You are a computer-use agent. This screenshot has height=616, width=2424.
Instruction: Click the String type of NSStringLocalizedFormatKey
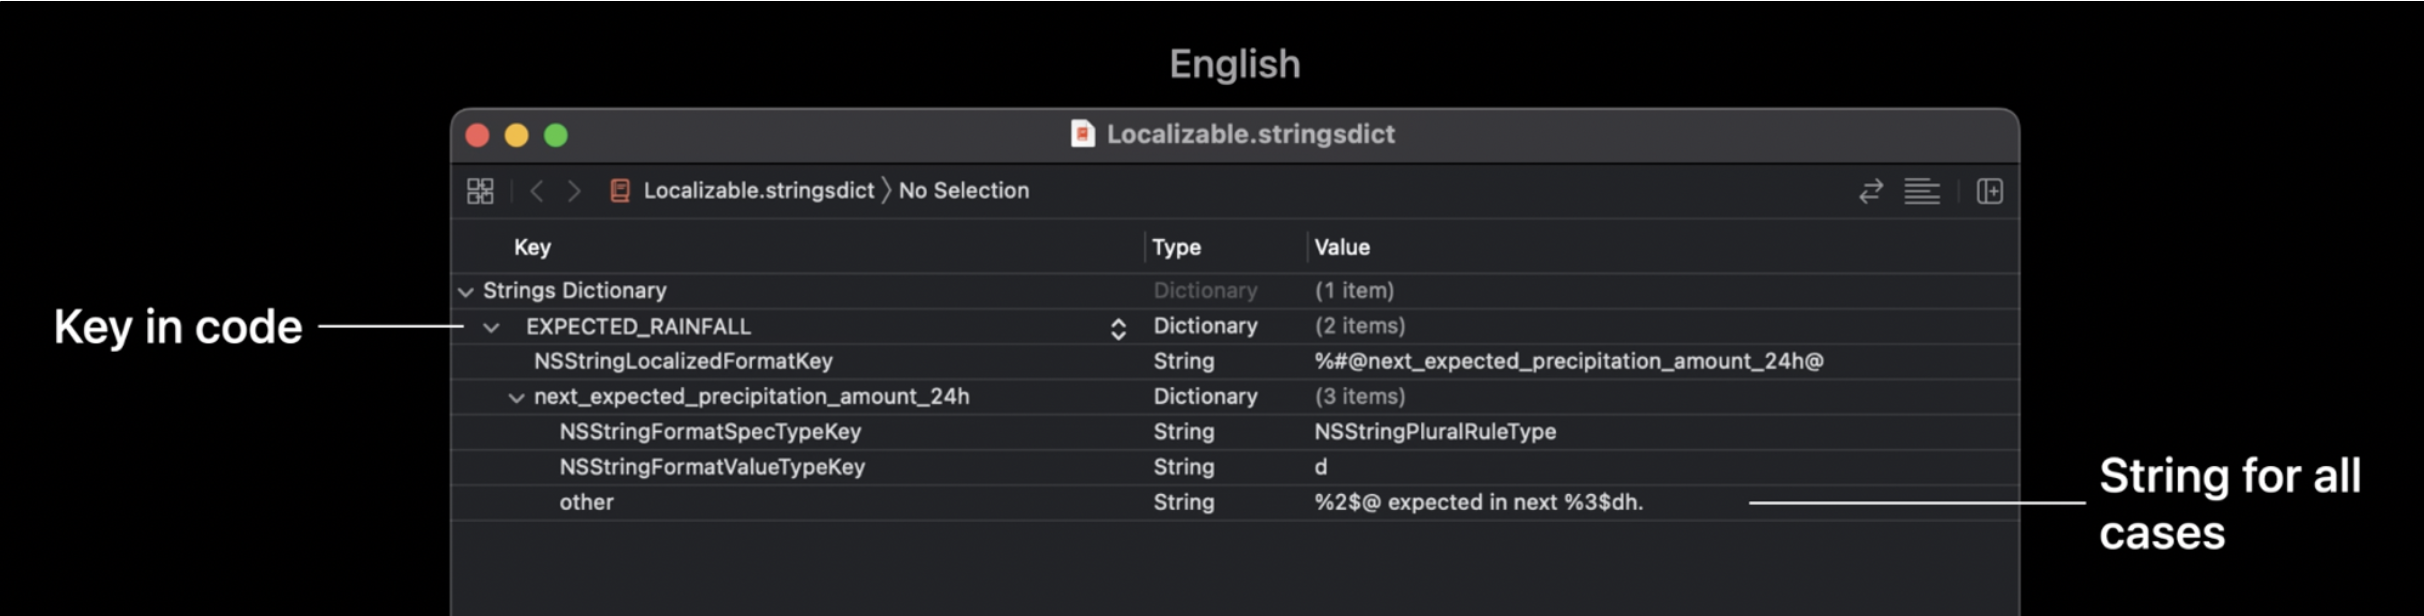[1184, 361]
